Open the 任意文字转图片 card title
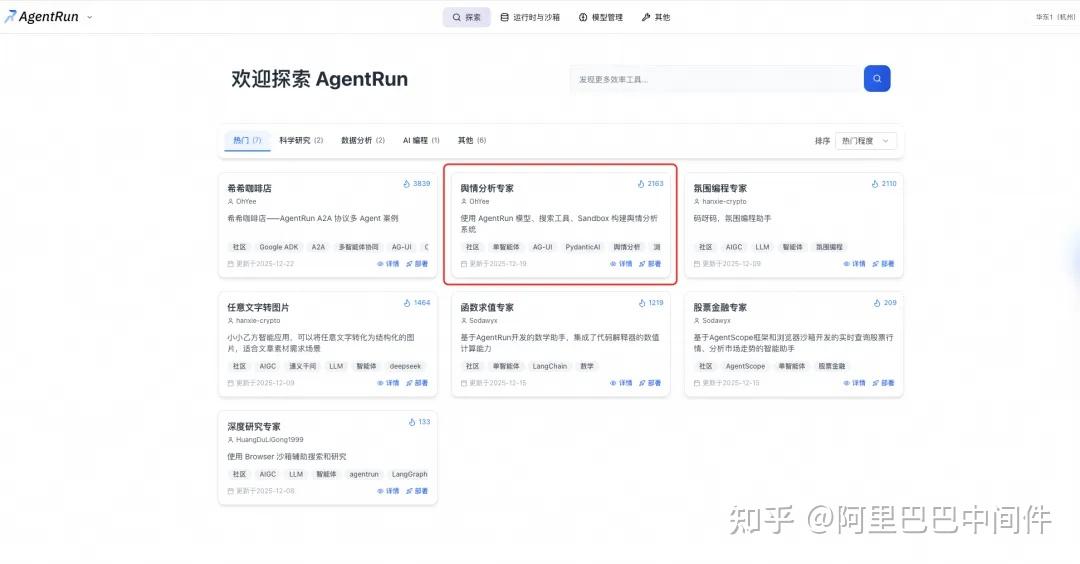The height and width of the screenshot is (564, 1080). tap(258, 307)
